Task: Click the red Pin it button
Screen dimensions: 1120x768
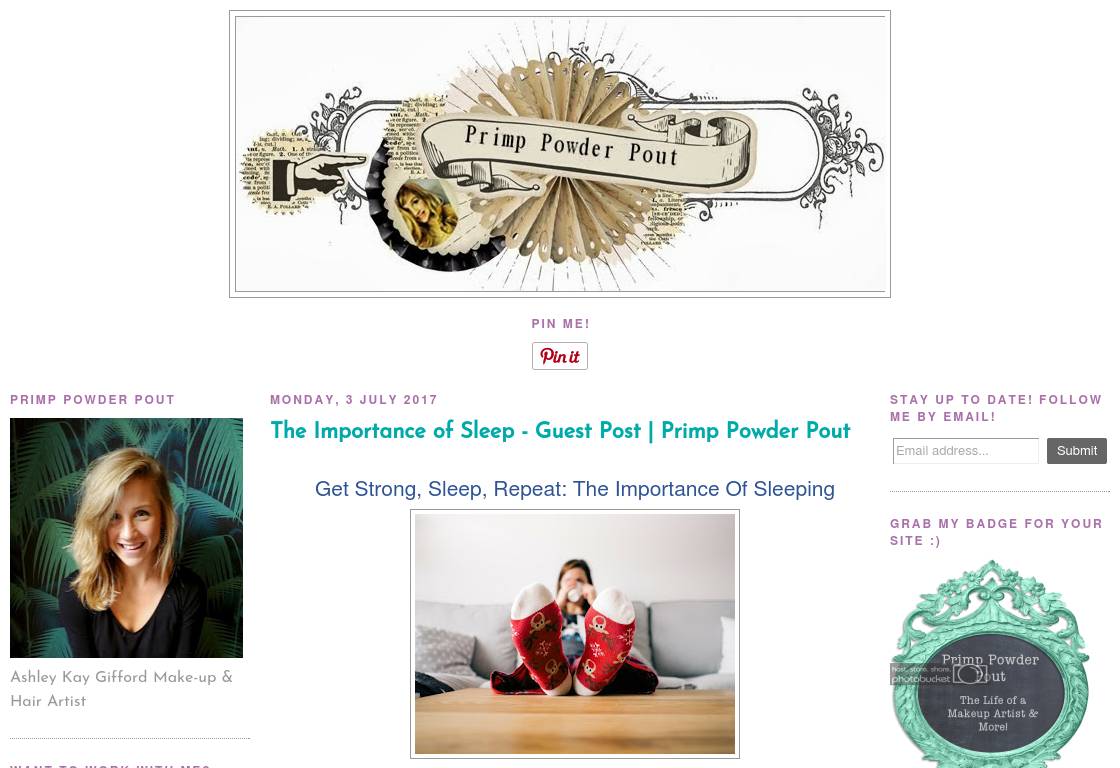Action: click(559, 356)
